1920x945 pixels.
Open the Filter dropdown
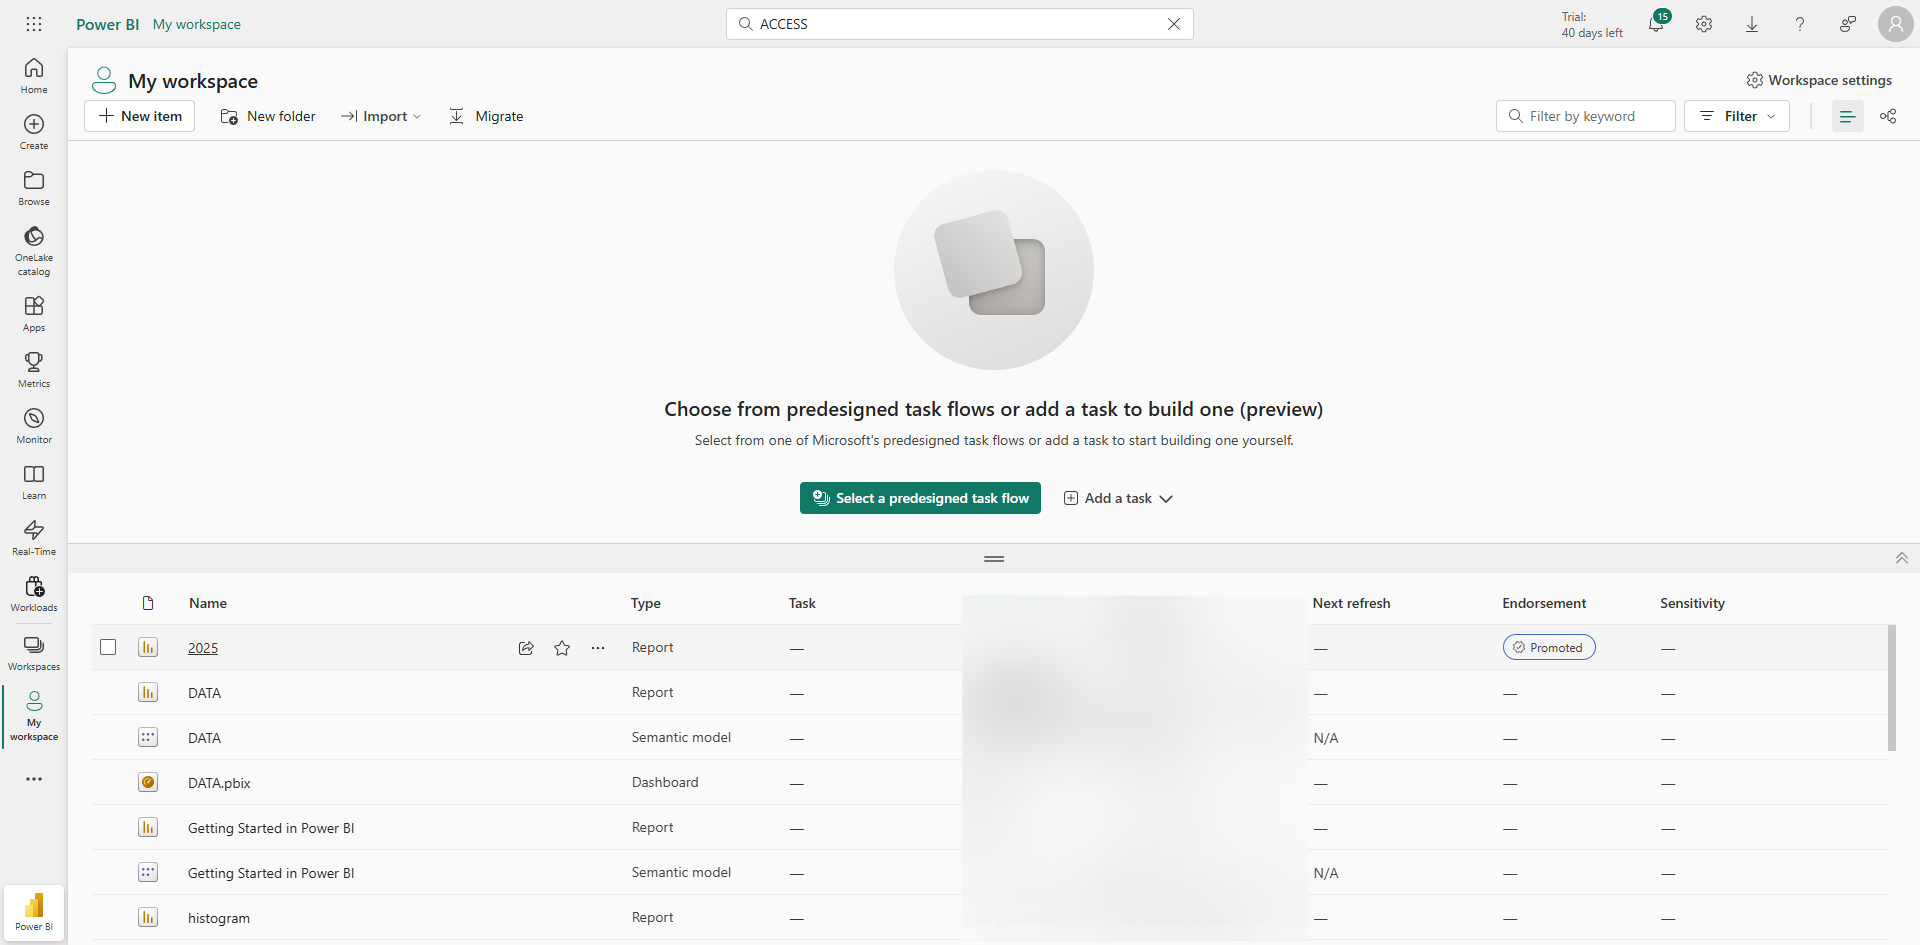1737,116
